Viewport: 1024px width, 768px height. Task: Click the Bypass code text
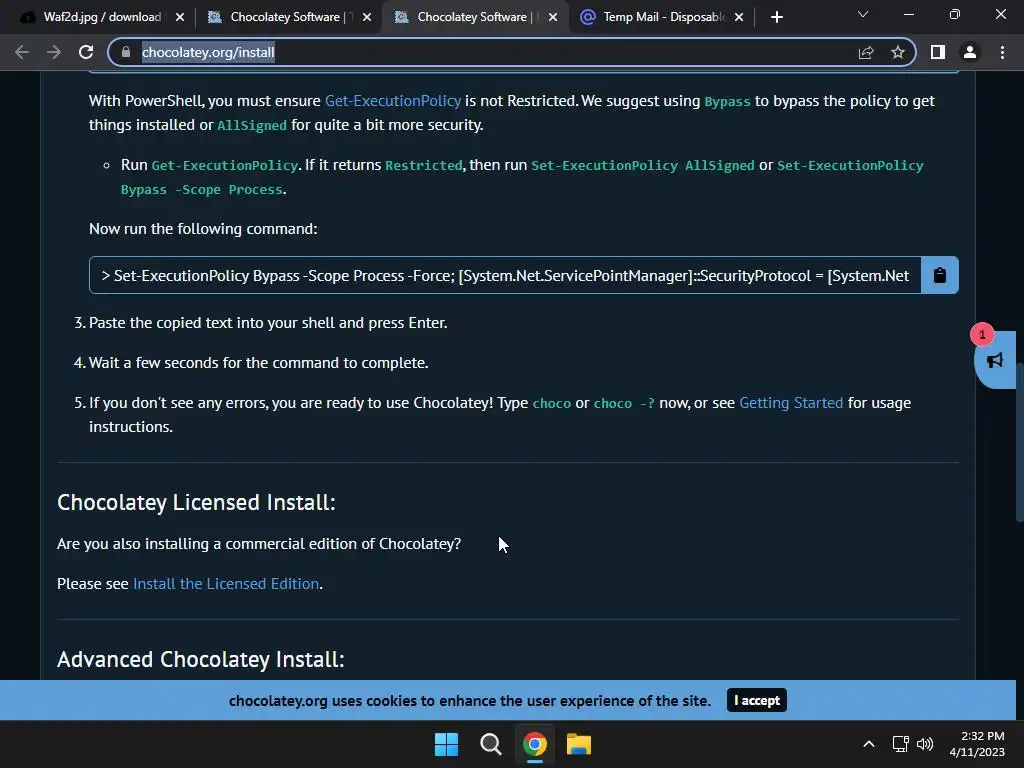728,101
